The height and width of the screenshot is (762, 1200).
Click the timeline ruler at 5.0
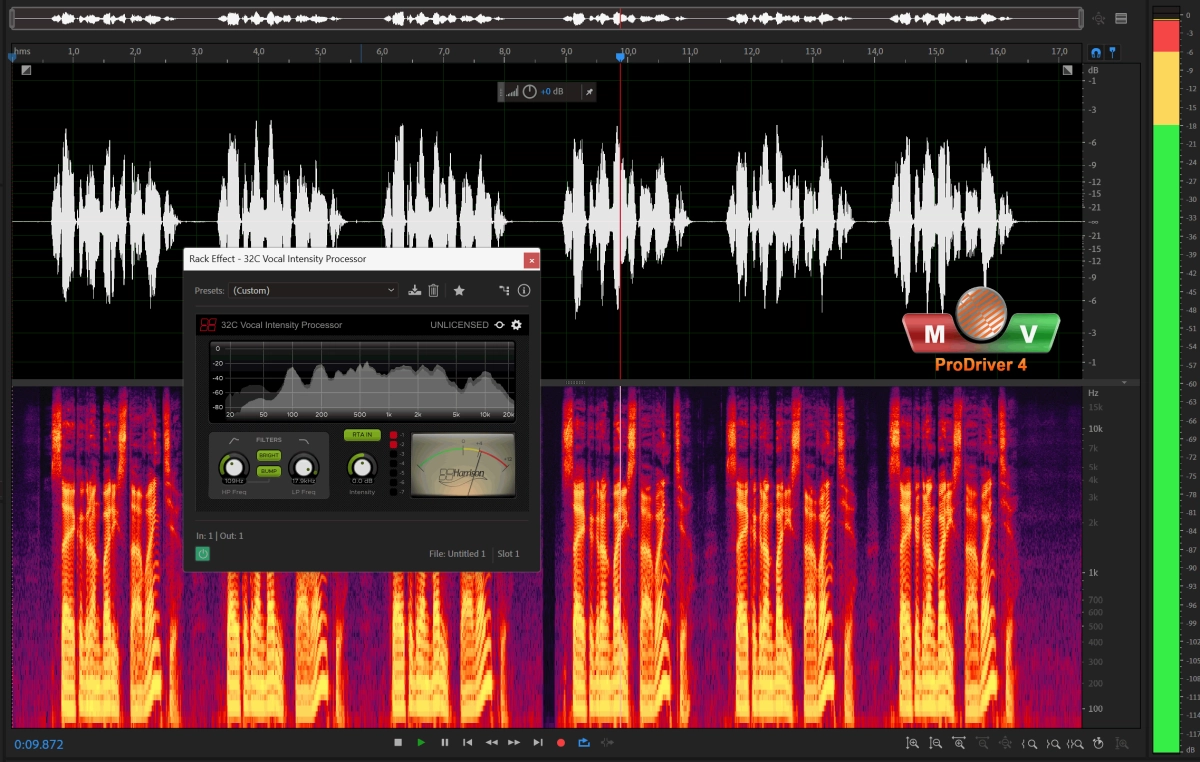[x=320, y=51]
